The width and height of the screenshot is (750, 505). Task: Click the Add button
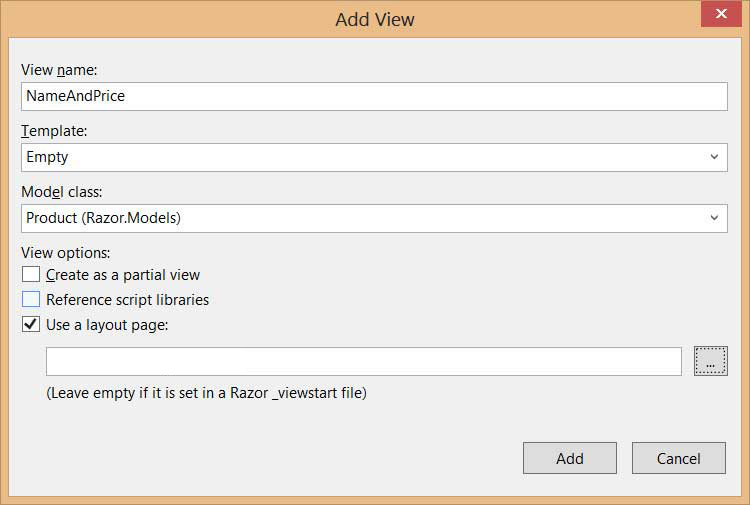(x=570, y=458)
